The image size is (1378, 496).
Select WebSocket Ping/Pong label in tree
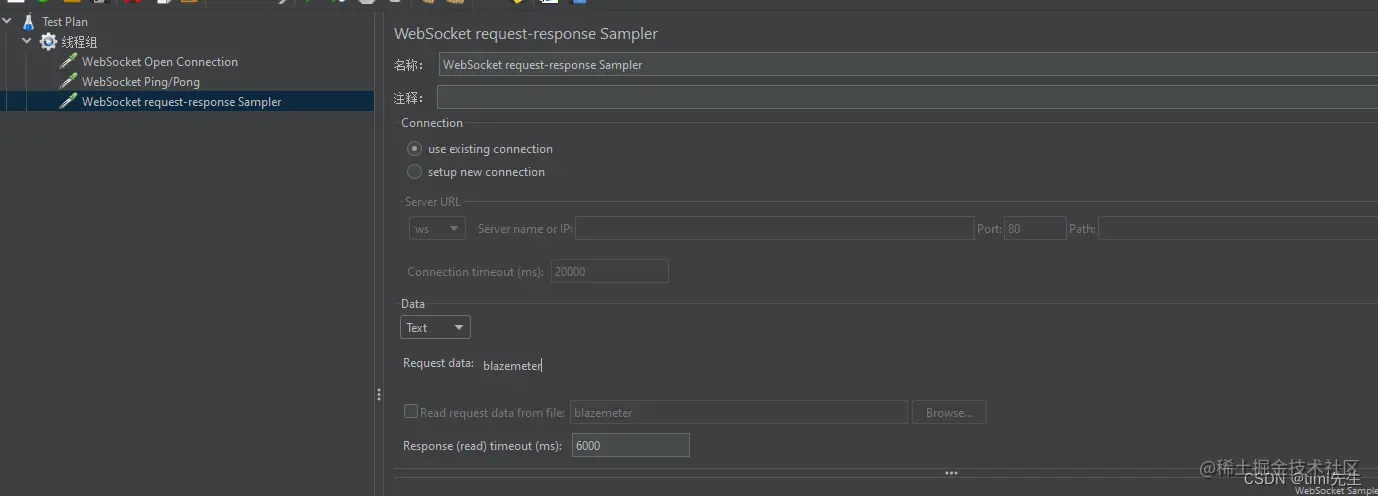pos(141,81)
